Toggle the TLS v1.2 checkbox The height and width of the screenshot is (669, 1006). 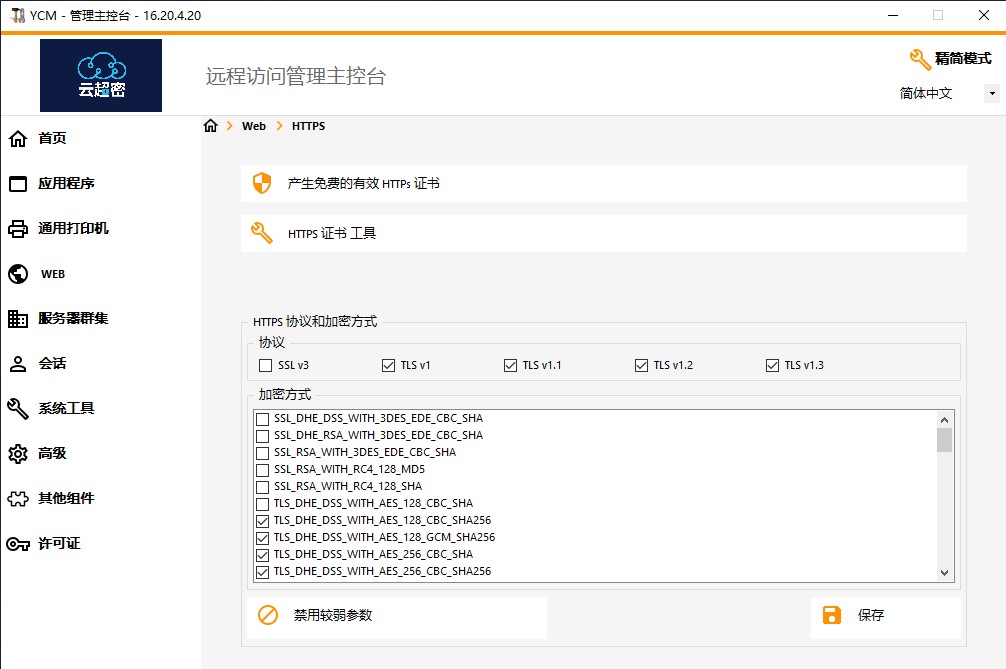(641, 366)
